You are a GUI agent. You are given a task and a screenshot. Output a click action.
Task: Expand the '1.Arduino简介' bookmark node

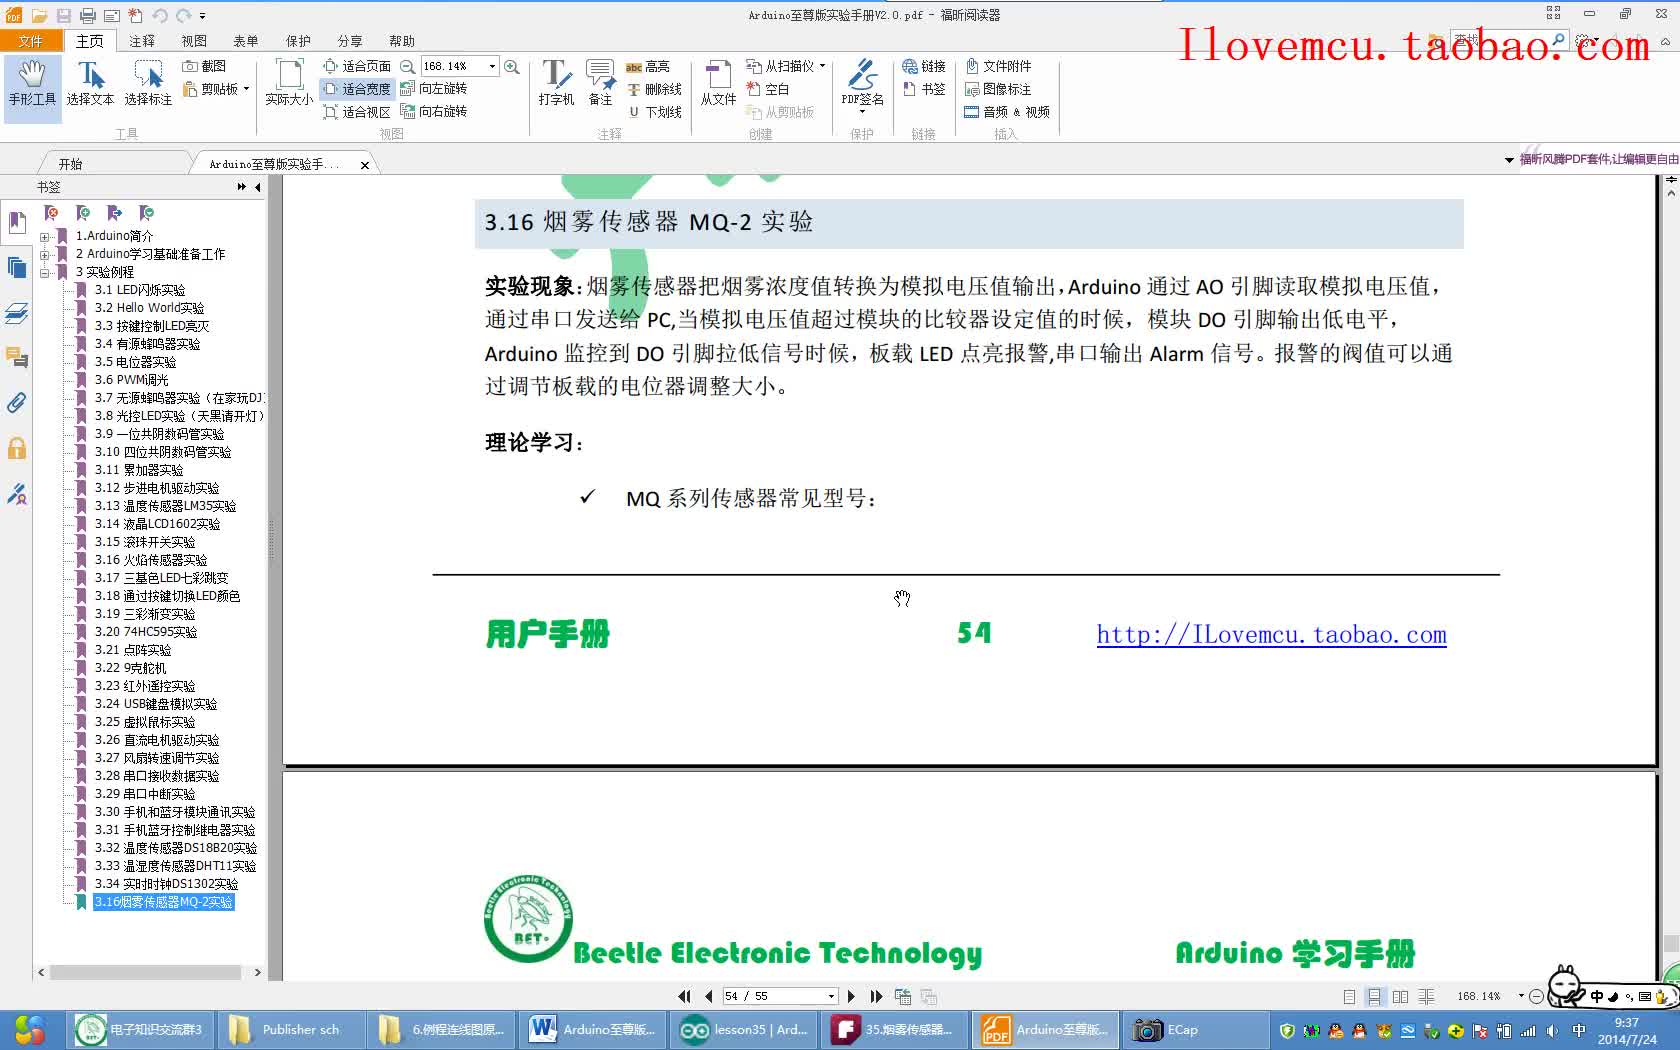[x=45, y=237]
